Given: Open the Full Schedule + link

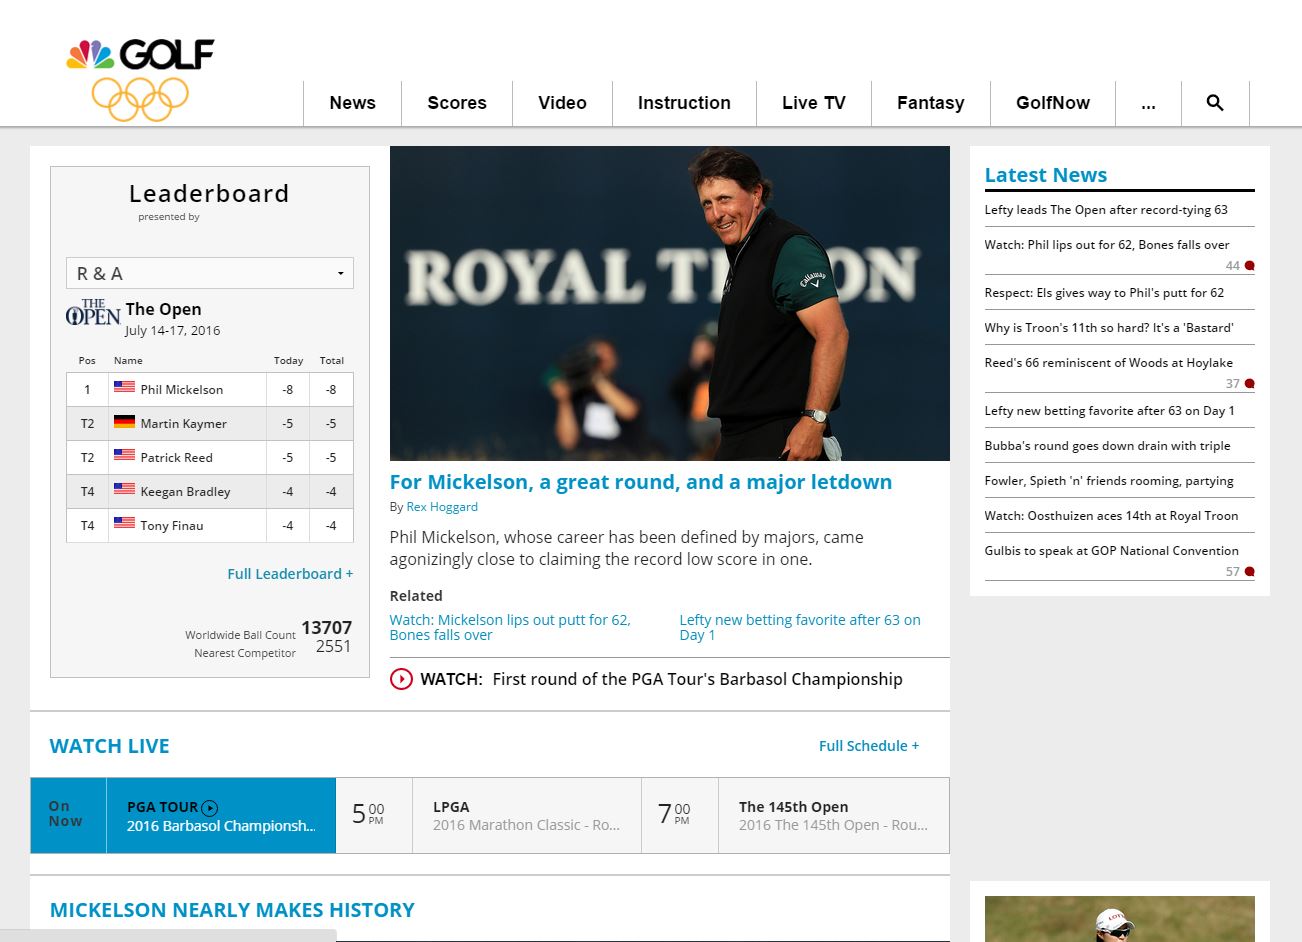Looking at the screenshot, I should 869,746.
